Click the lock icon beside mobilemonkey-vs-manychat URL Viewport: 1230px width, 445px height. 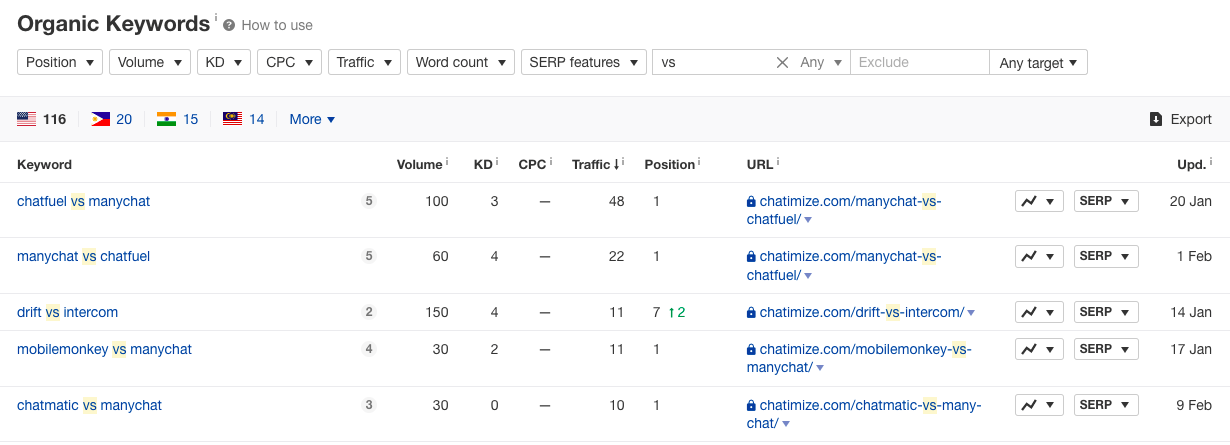[751, 350]
